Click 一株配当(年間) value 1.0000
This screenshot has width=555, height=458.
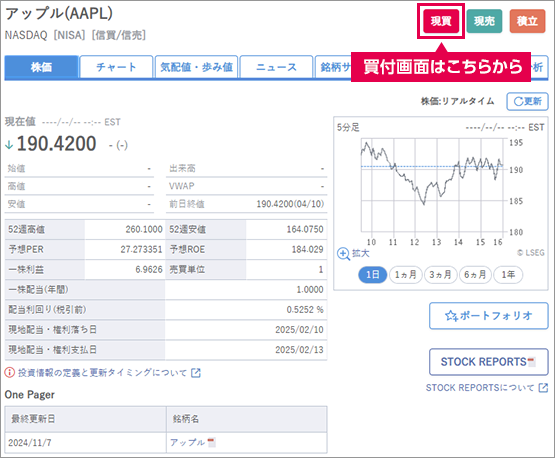tap(310, 290)
